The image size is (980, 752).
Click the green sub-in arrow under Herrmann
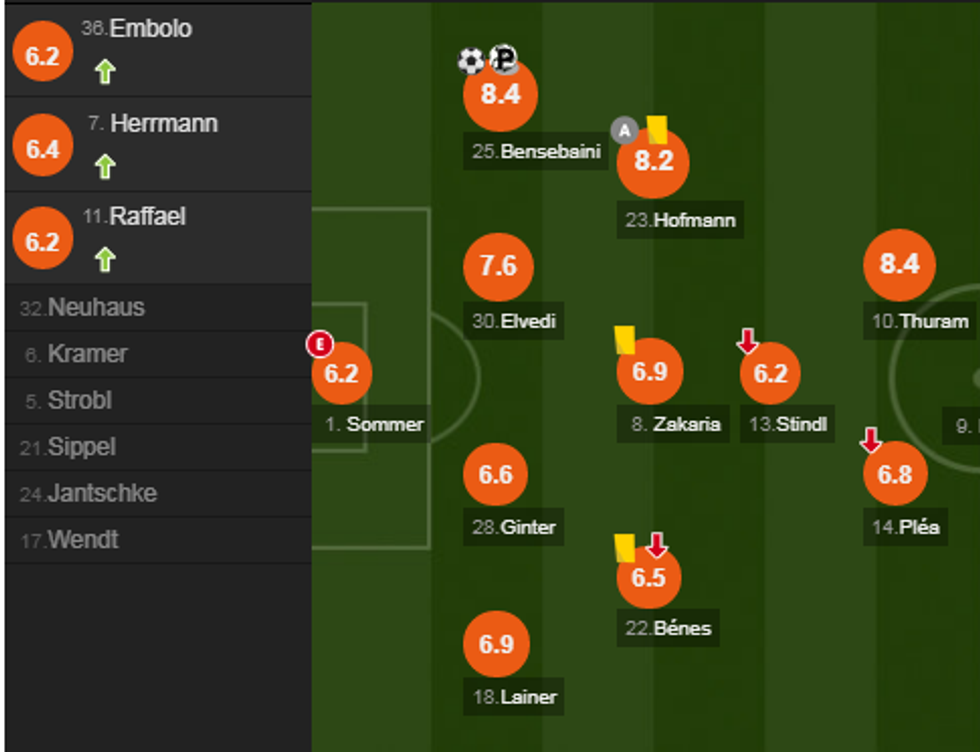pos(105,166)
